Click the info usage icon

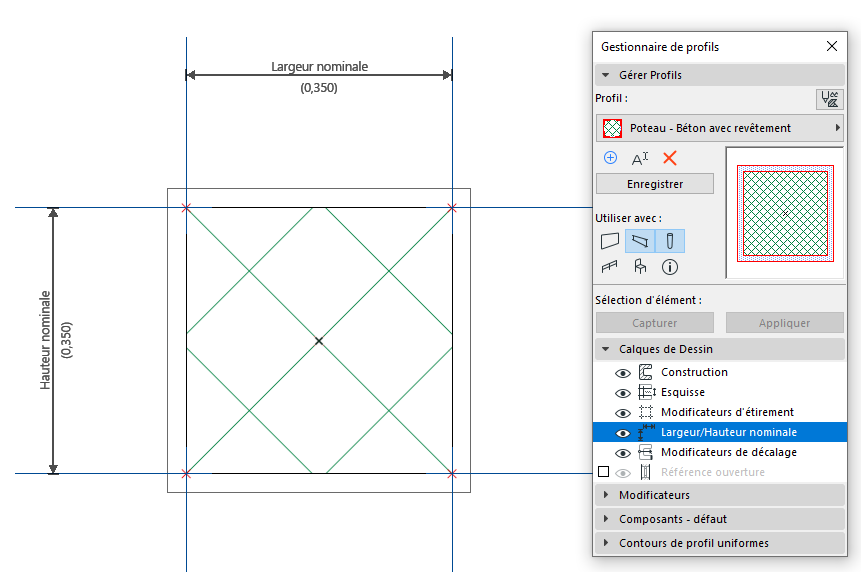pos(669,267)
